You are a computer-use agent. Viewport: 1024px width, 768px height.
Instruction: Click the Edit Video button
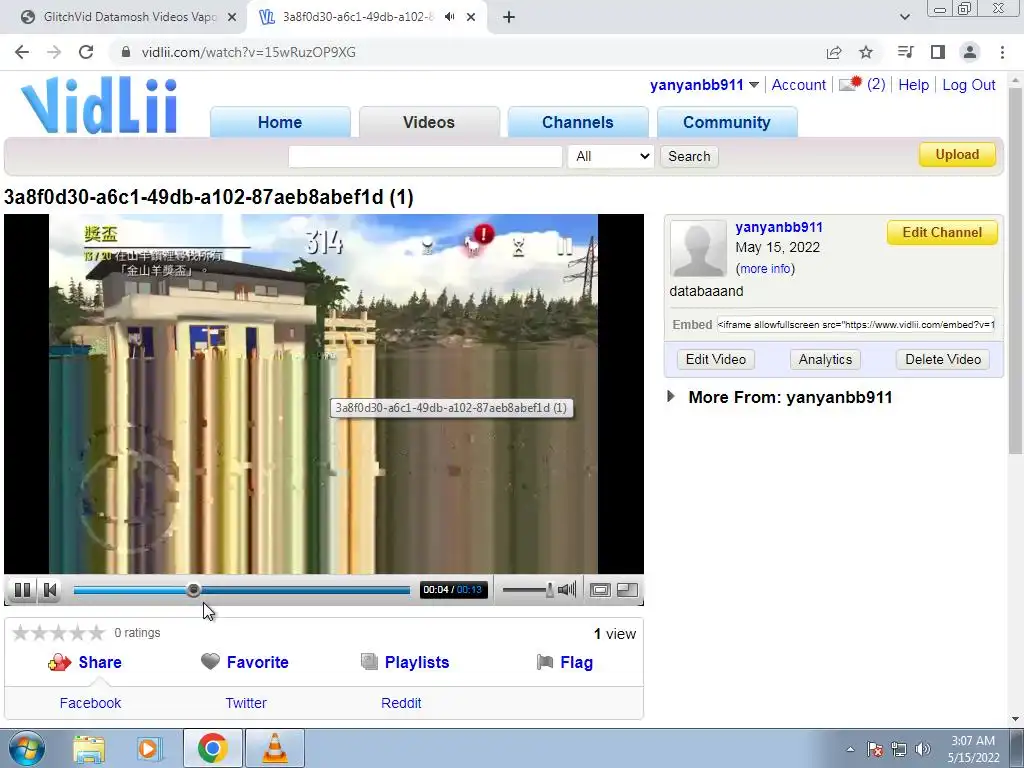coord(716,359)
